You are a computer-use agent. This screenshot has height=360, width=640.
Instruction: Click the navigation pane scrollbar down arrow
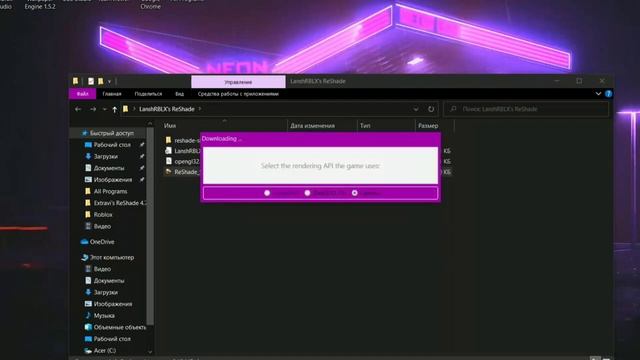(x=150, y=351)
